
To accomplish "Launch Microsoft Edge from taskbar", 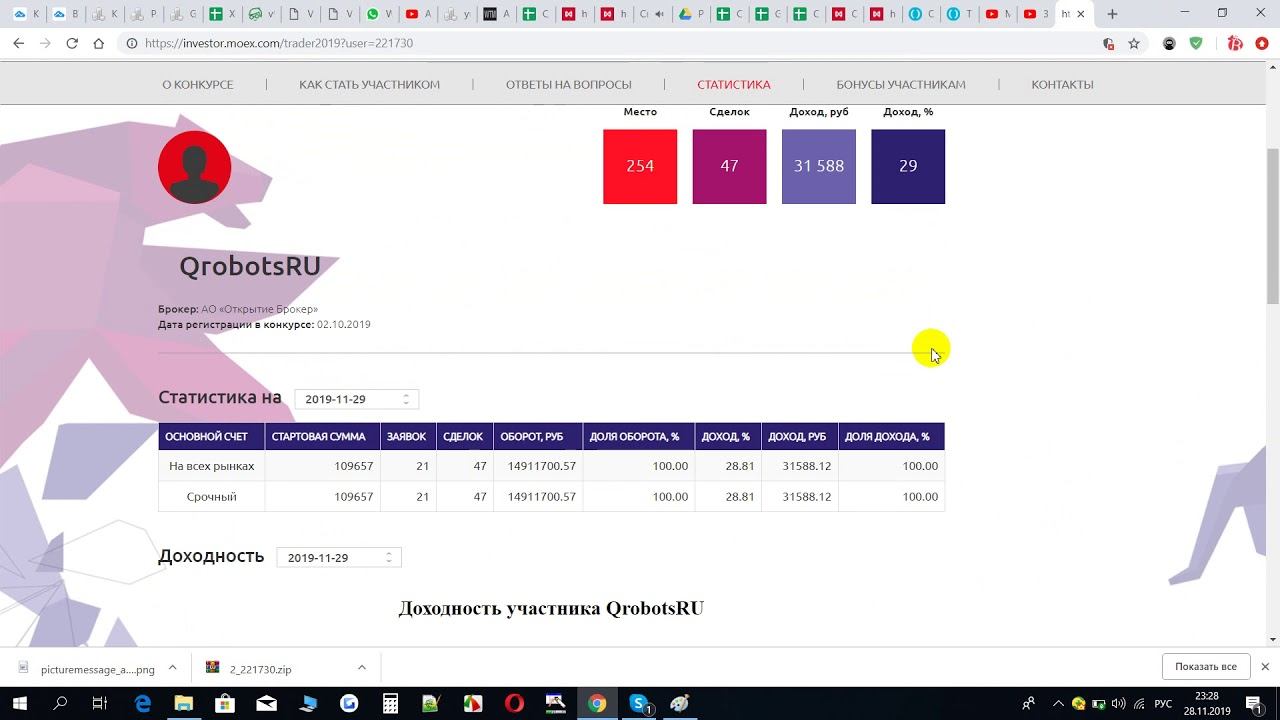I will tap(141, 704).
